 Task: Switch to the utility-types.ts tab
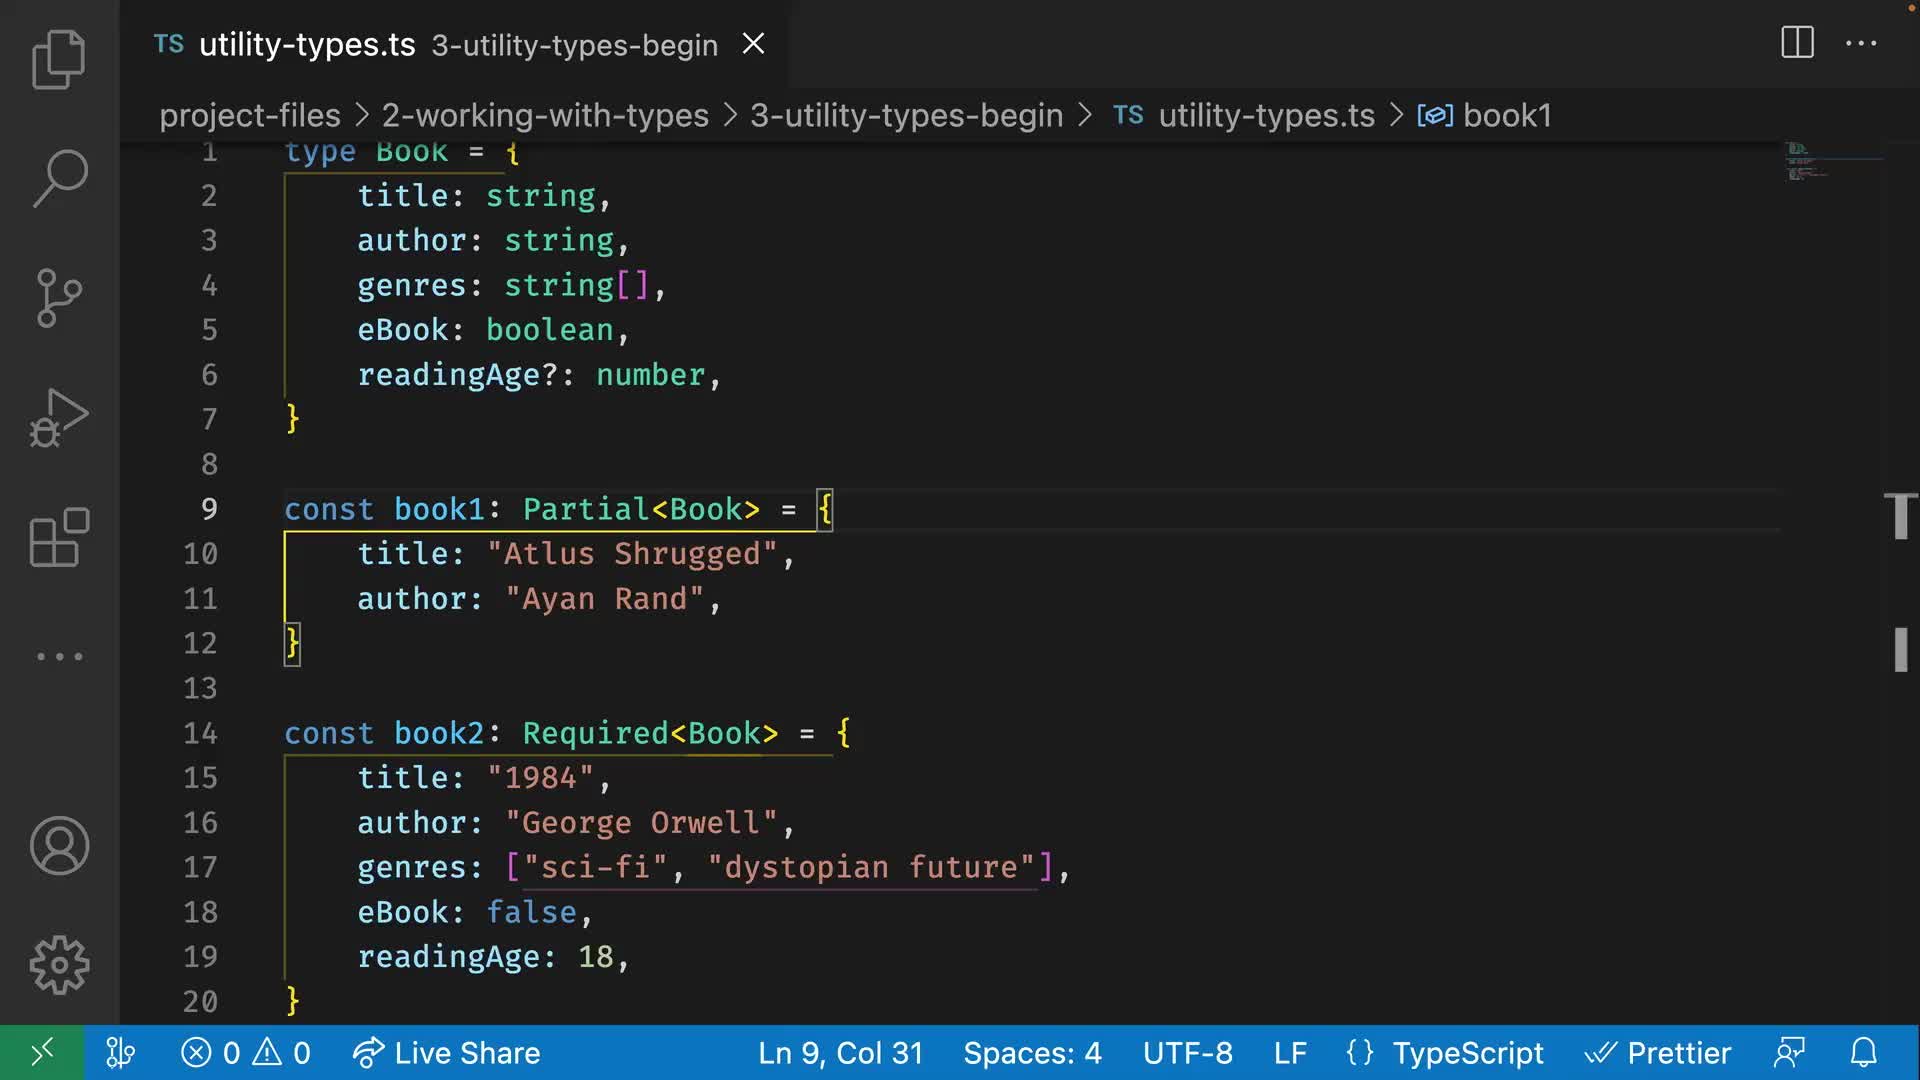pyautogui.click(x=306, y=44)
